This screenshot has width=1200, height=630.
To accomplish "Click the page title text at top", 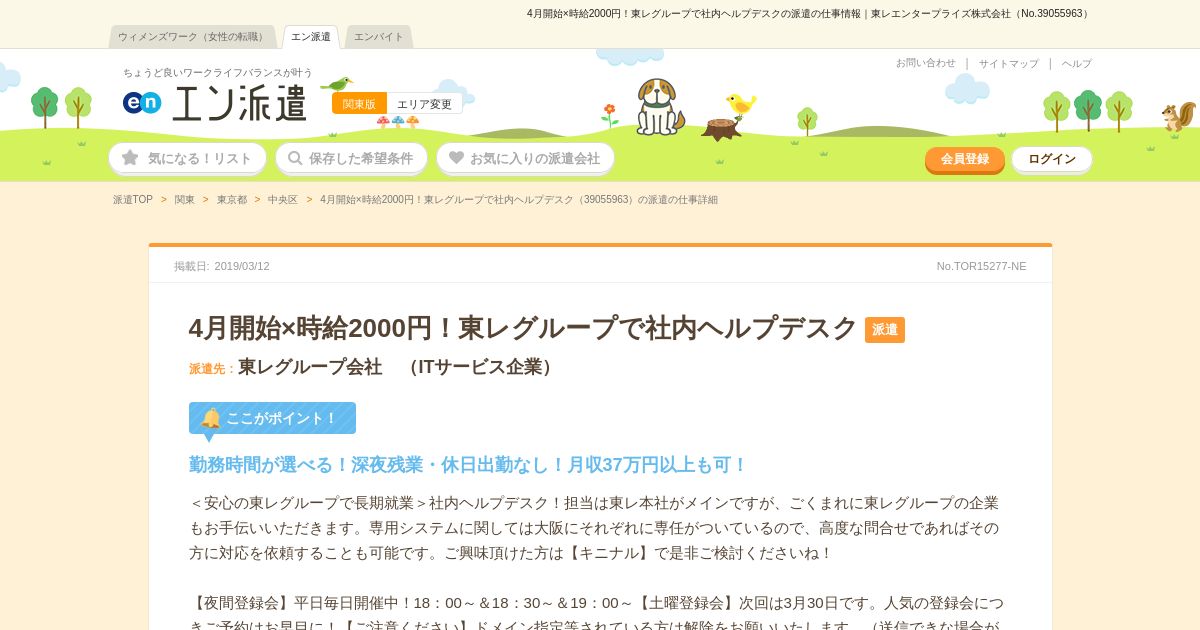I will click(807, 14).
